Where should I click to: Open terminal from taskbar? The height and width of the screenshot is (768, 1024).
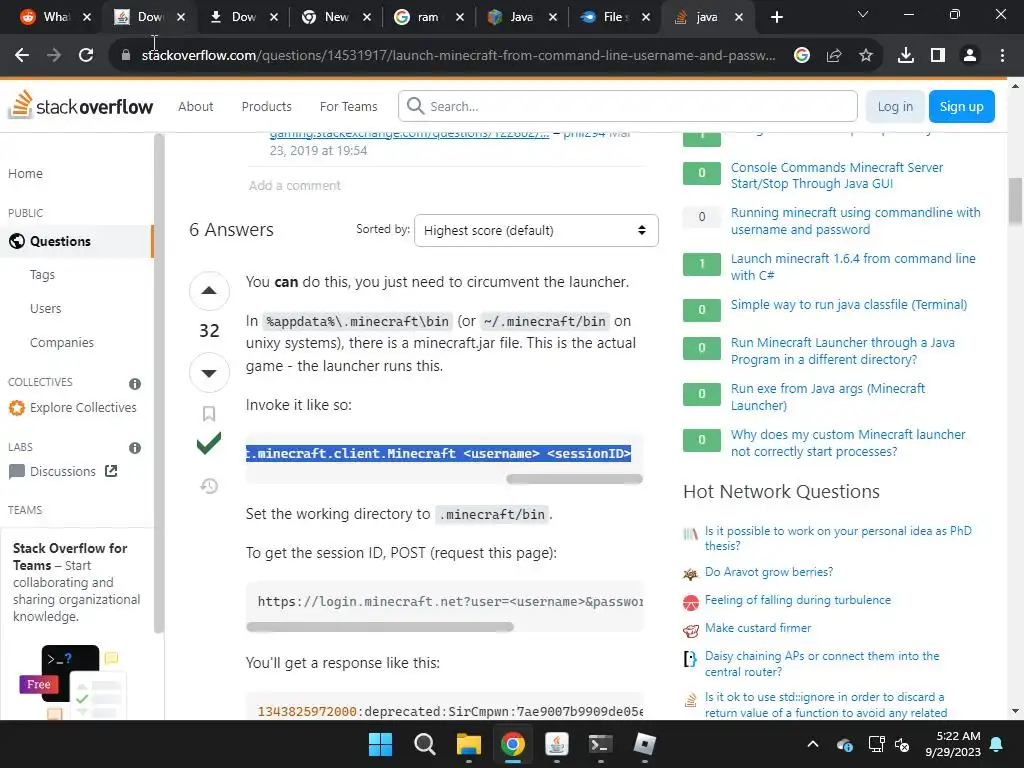[600, 744]
